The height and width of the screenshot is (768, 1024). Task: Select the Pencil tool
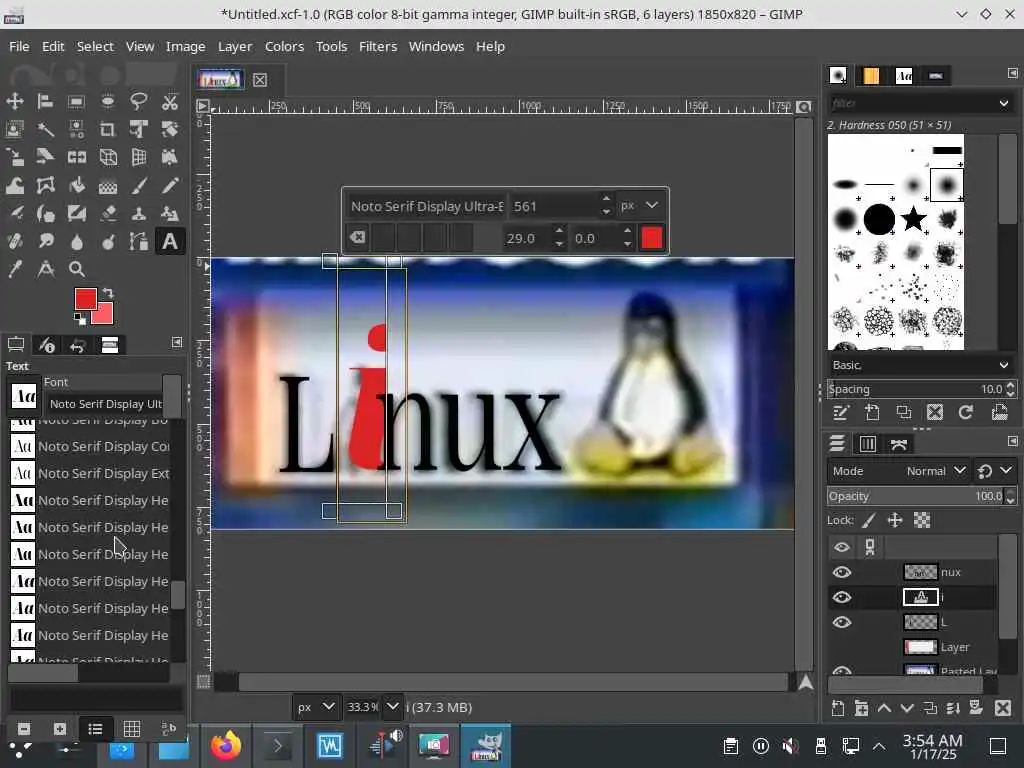(x=170, y=185)
